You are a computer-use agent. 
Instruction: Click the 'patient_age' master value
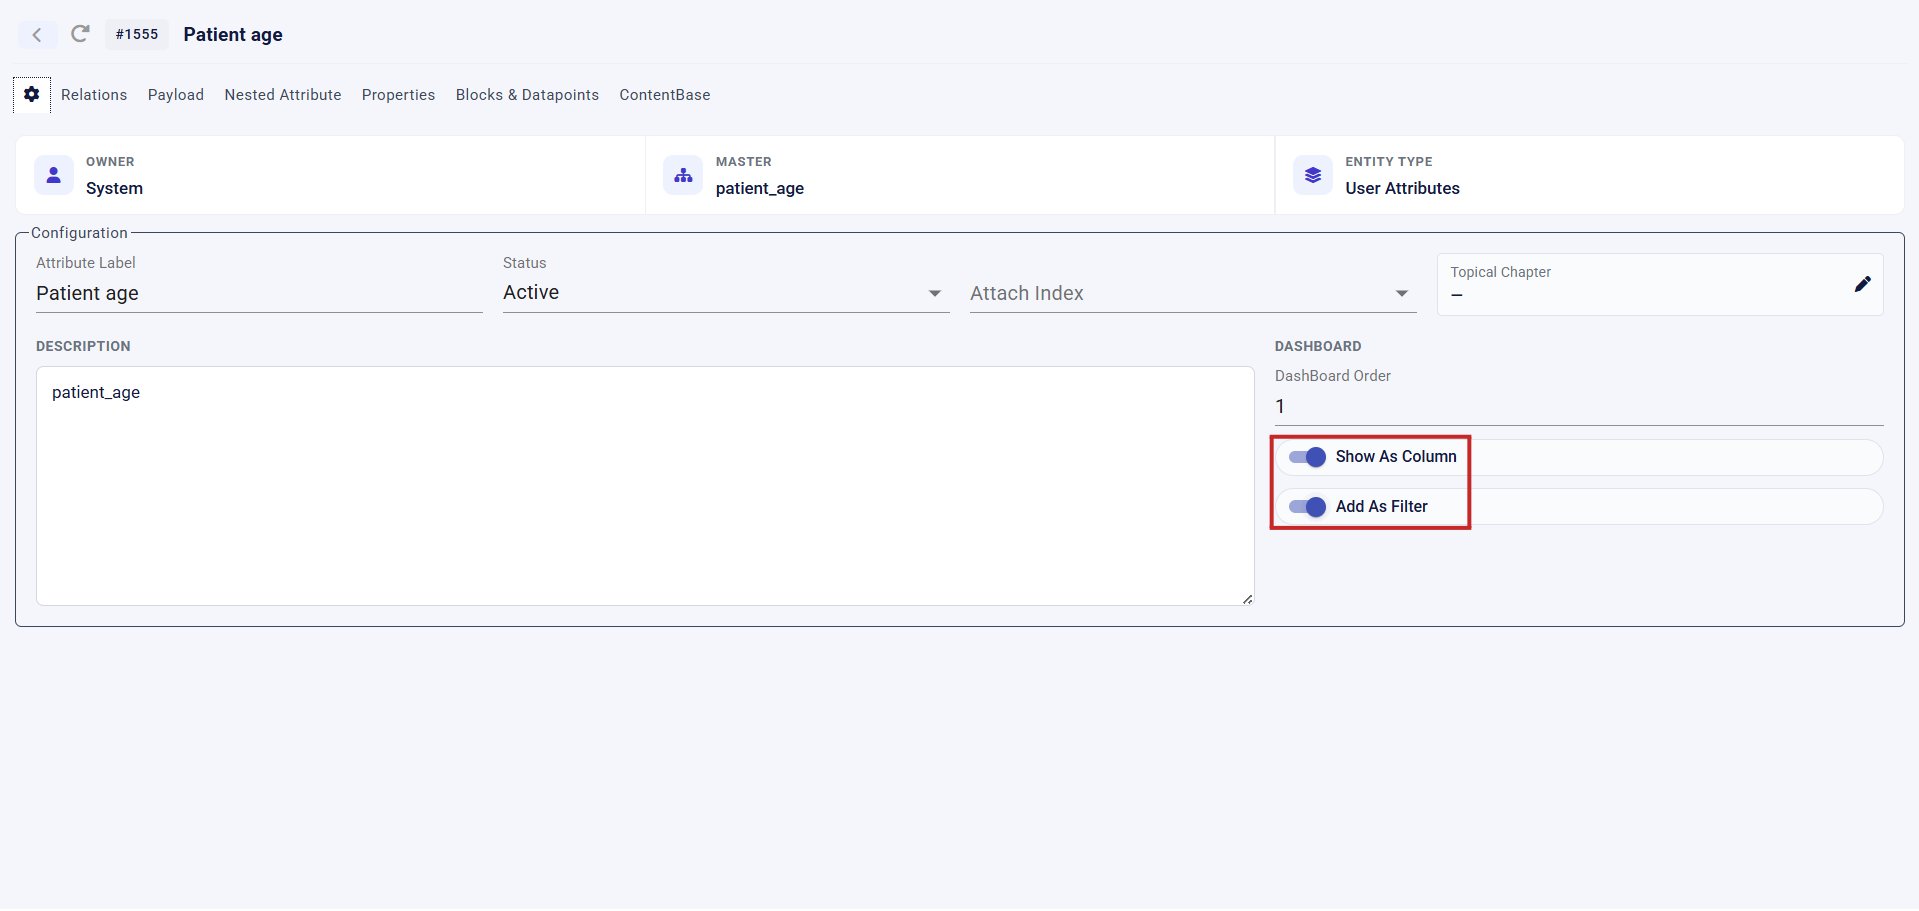click(x=760, y=189)
